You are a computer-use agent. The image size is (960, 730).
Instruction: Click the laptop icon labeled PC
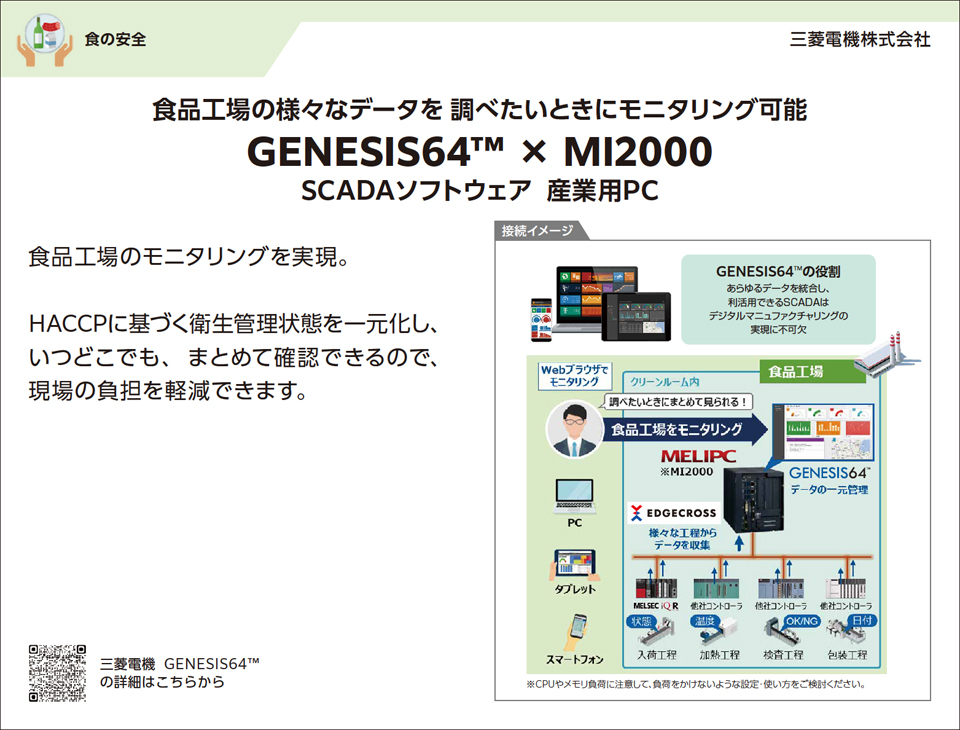pyautogui.click(x=574, y=496)
